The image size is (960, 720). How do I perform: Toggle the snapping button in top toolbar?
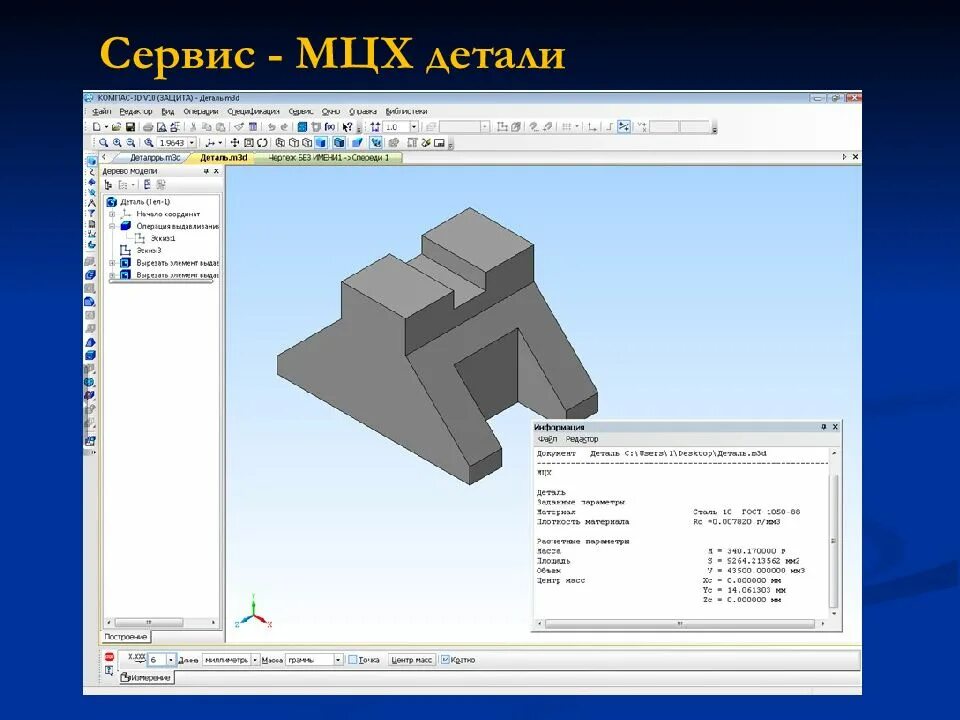point(624,127)
